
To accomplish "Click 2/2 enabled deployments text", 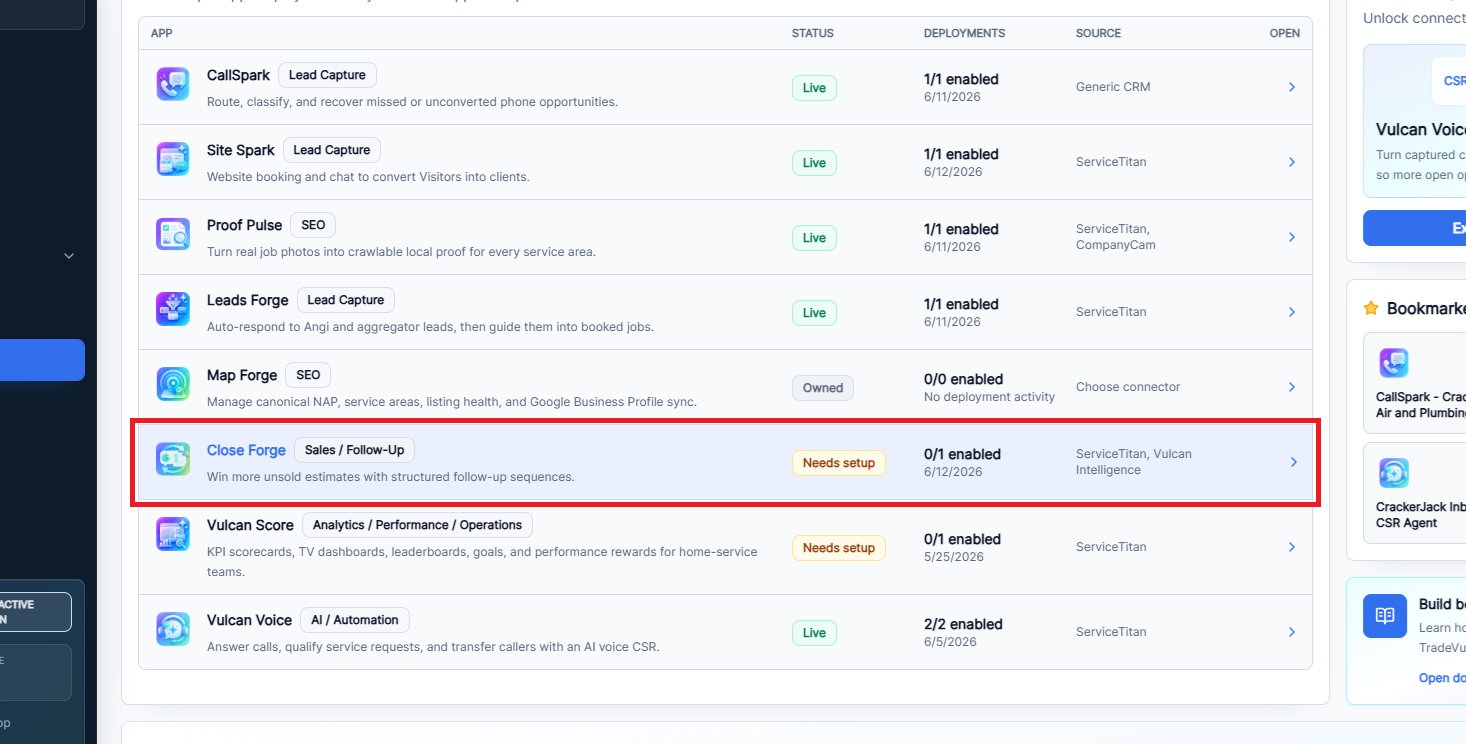I will point(961,624).
